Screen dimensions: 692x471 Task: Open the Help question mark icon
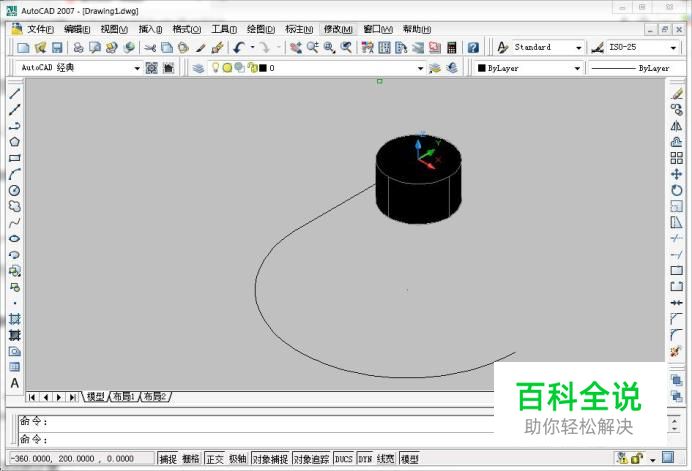(473, 47)
